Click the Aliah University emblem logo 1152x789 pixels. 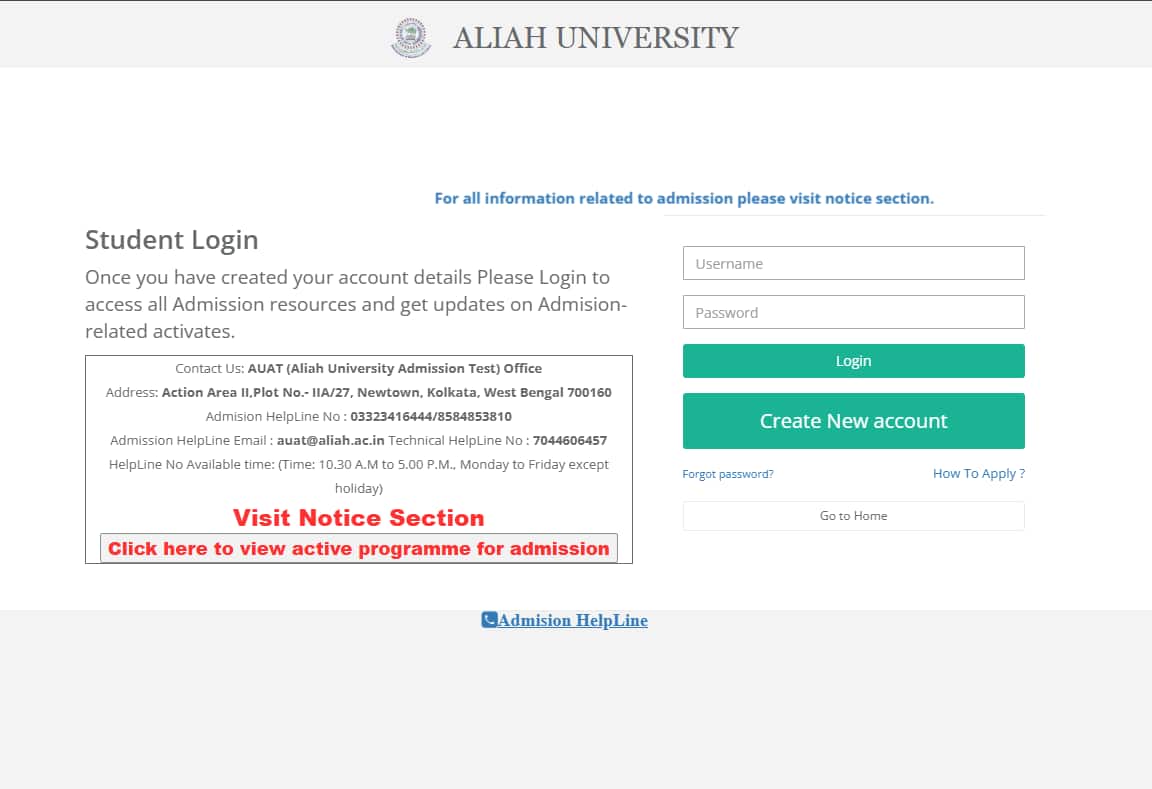tap(411, 37)
